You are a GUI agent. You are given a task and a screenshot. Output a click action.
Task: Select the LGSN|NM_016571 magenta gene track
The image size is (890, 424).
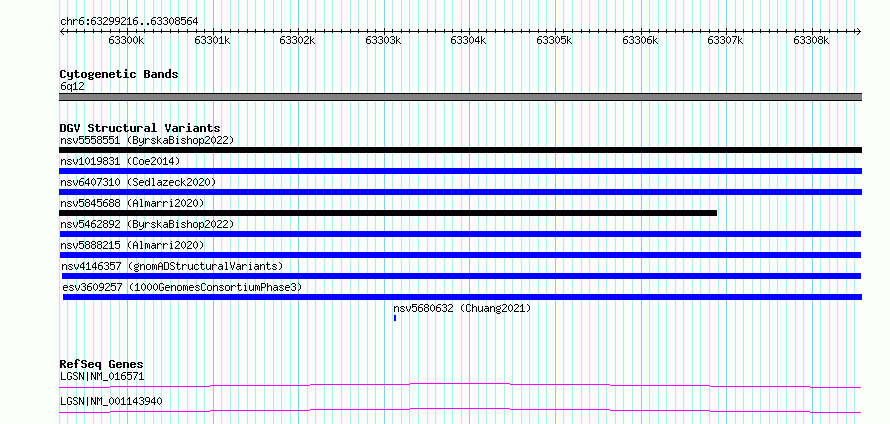tap(460, 385)
